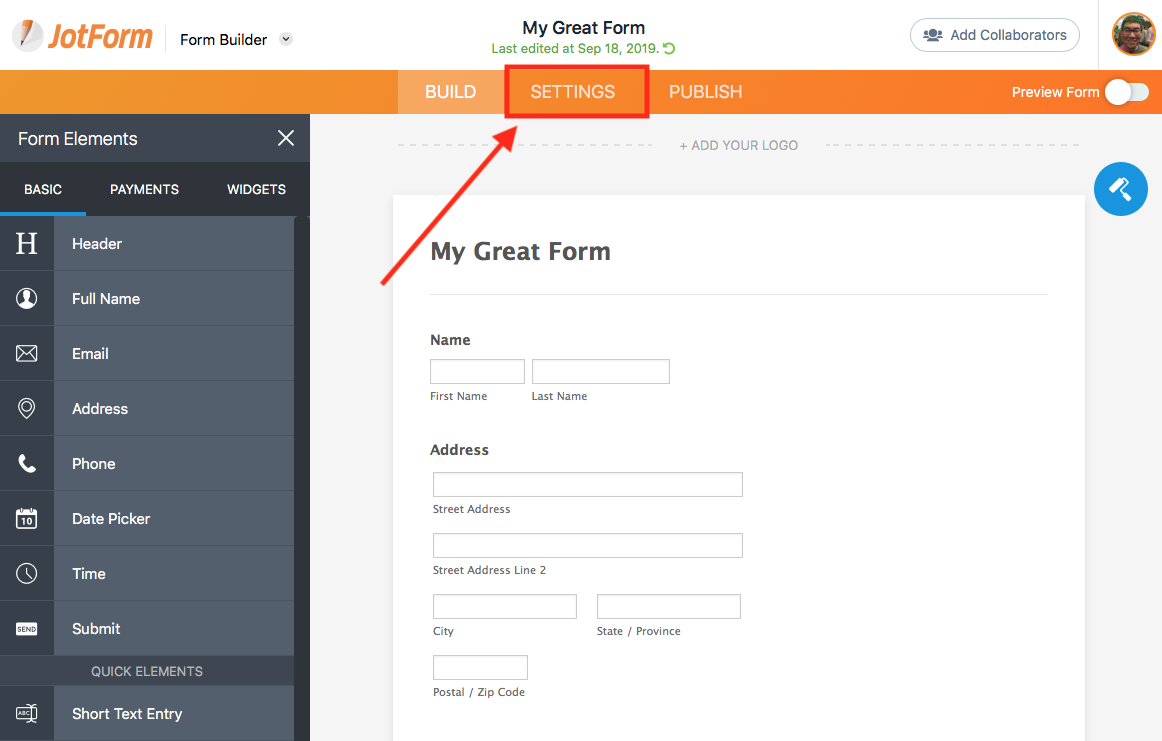This screenshot has width=1162, height=741.
Task: Switch to the WIDGETS tab
Action: point(255,189)
